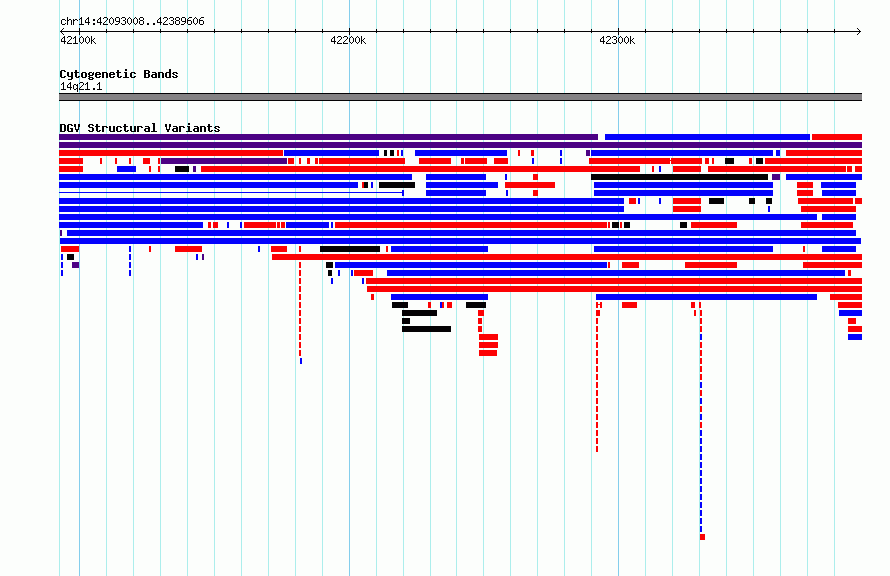This screenshot has width=890, height=576.
Task: Click the chr14:42093008..42389606 coordinate label
Action: (x=132, y=21)
